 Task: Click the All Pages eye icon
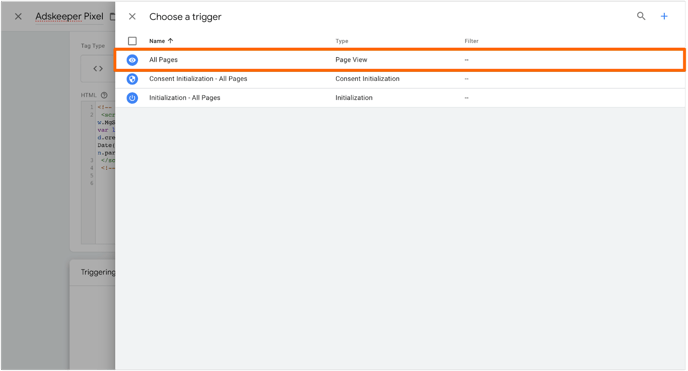tap(132, 60)
